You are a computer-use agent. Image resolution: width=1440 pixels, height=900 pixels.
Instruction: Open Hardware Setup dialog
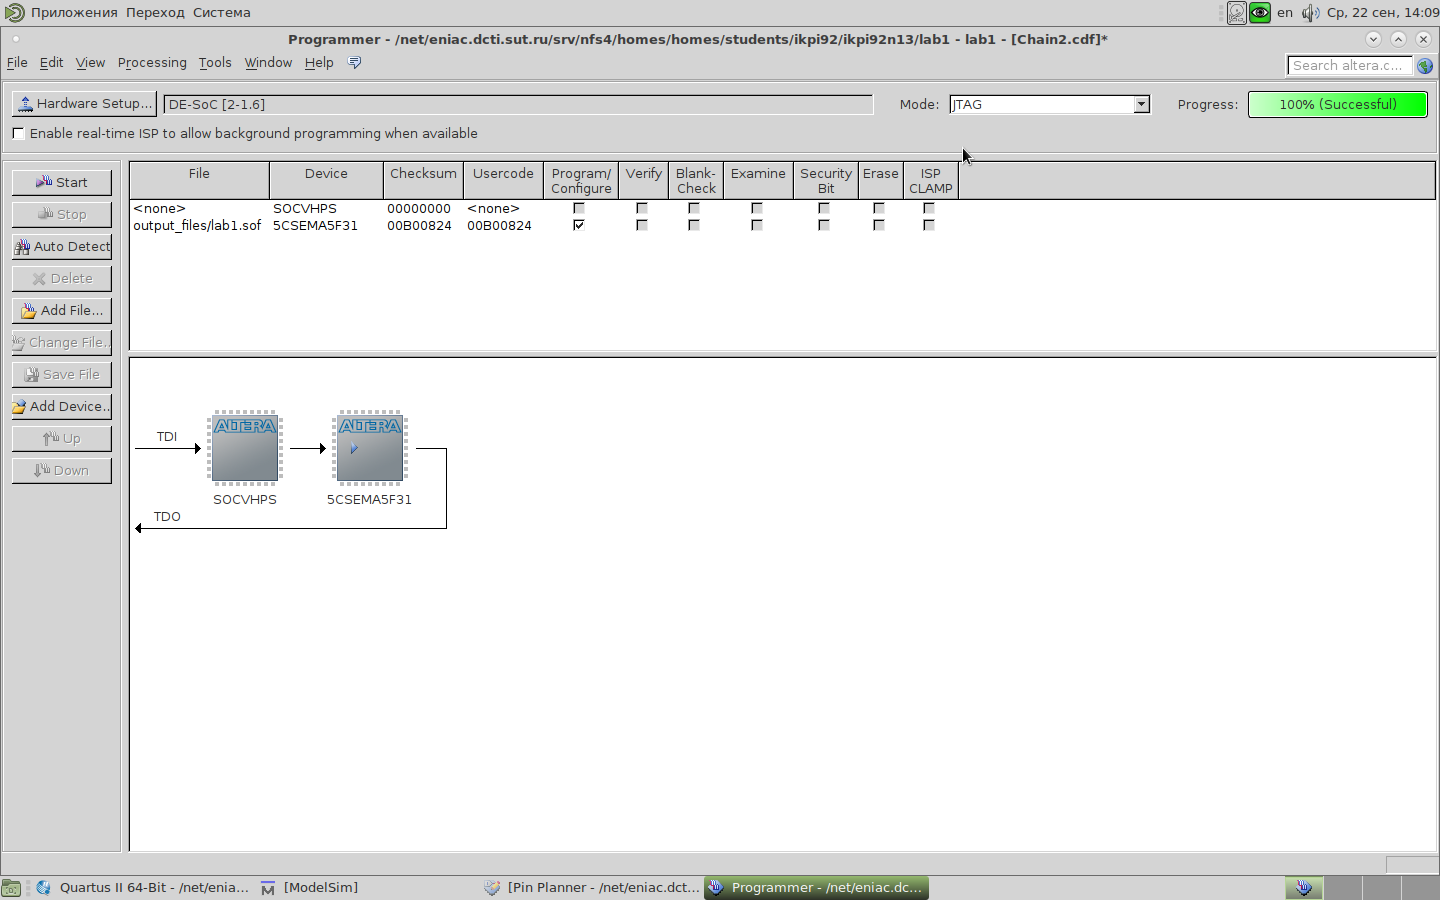(84, 104)
